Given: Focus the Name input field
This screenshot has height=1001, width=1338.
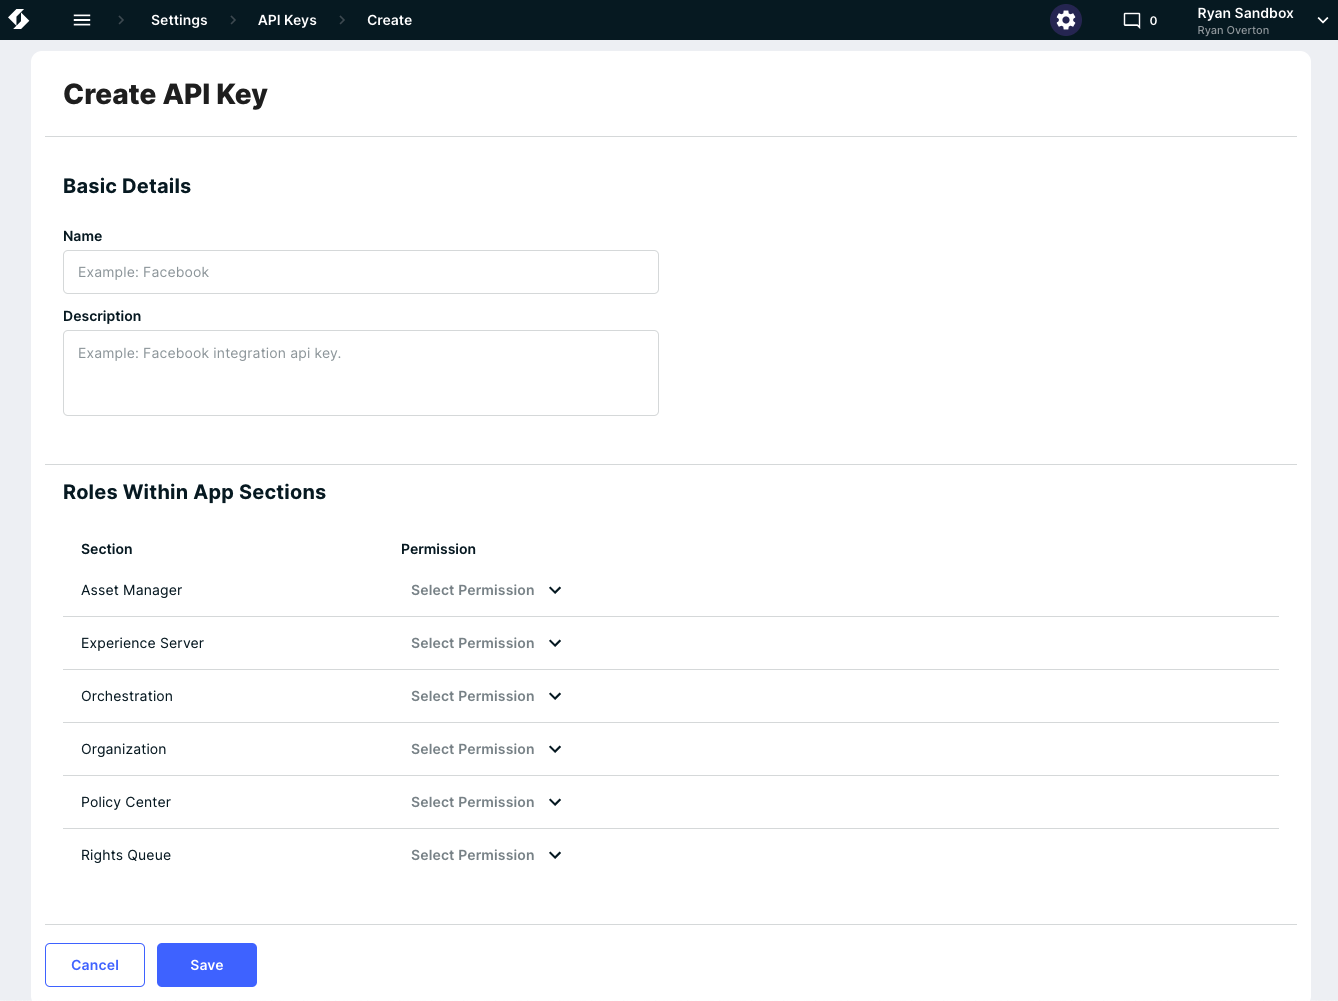Looking at the screenshot, I should (x=361, y=272).
